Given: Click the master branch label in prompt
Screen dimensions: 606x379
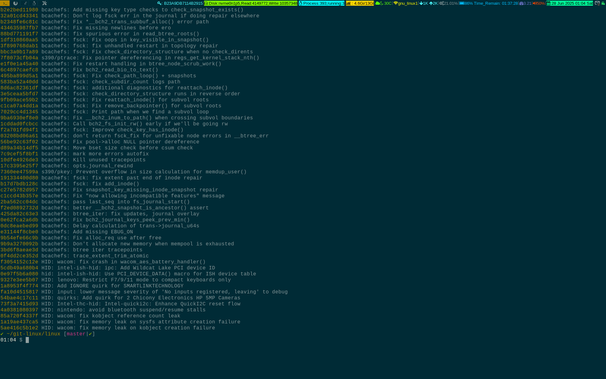Looking at the screenshot, I should (x=76, y=334).
